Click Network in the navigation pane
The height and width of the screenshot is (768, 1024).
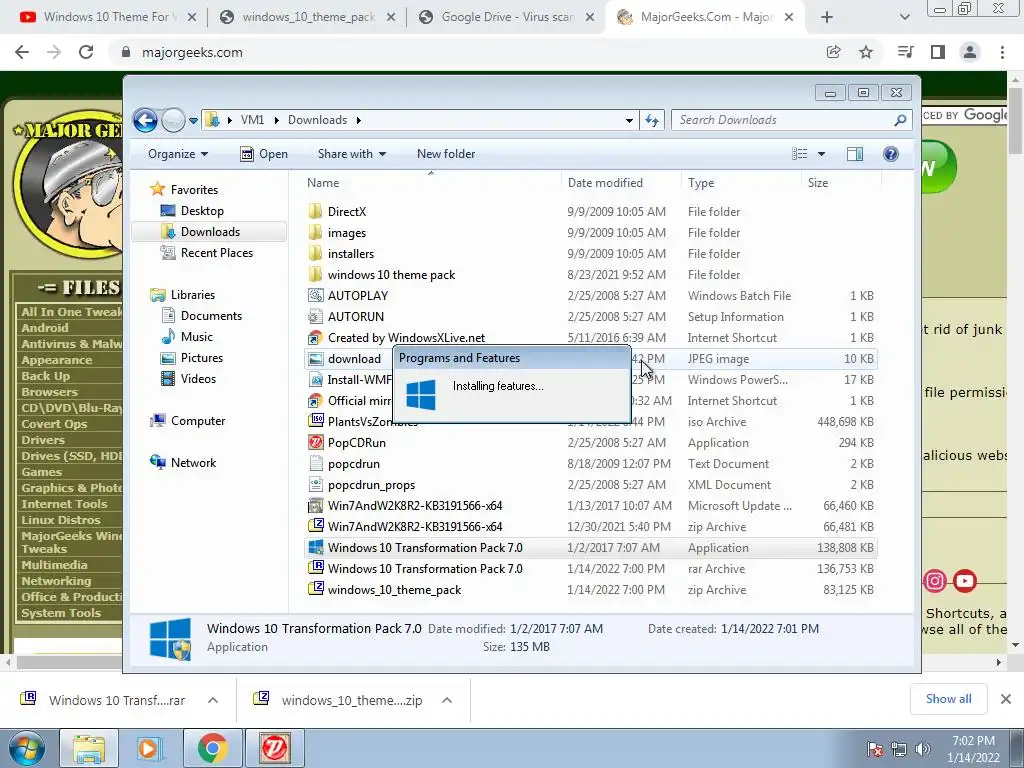click(x=193, y=463)
